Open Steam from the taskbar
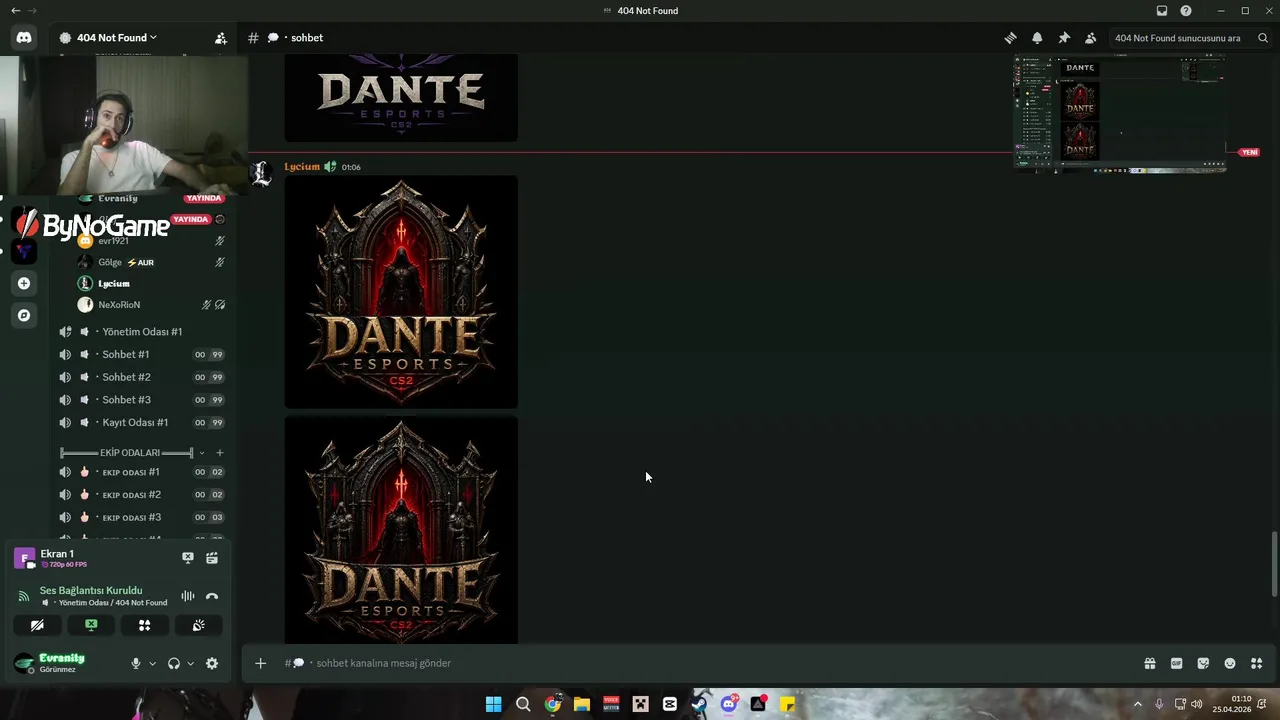 tap(699, 704)
